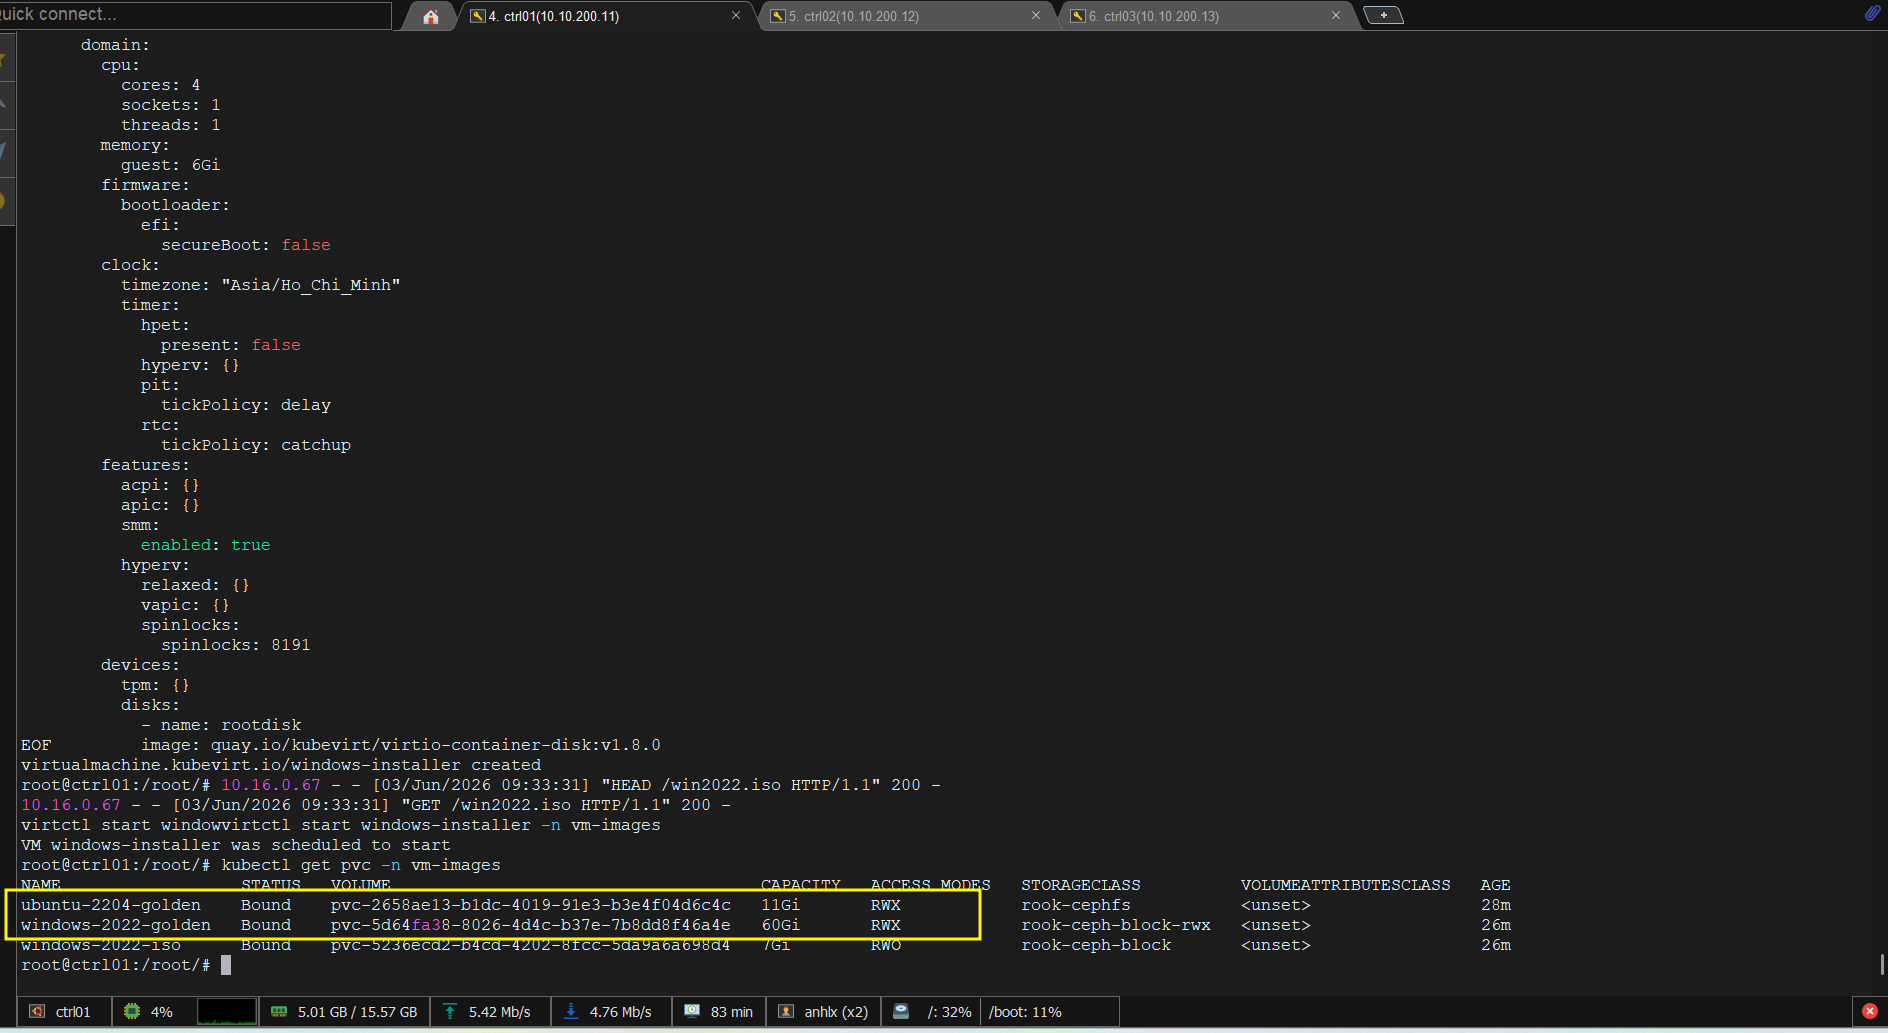
Task: Switch to the ctrl02(10.10.200.12) tab
Action: pyautogui.click(x=905, y=16)
